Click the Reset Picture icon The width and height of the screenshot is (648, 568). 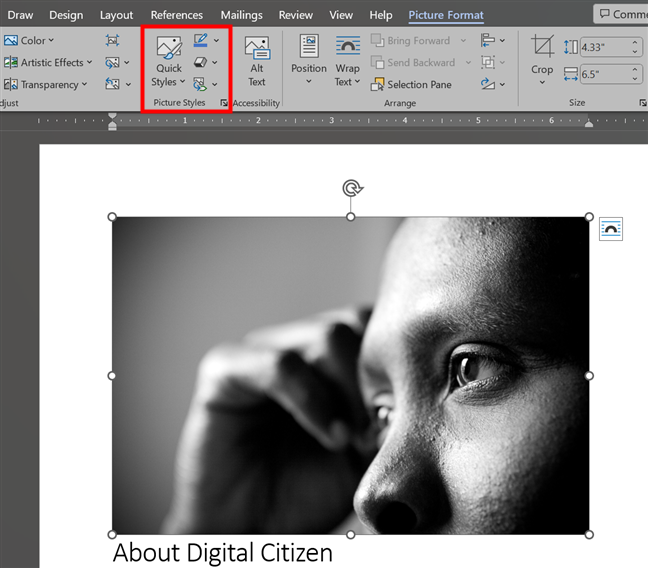(112, 84)
